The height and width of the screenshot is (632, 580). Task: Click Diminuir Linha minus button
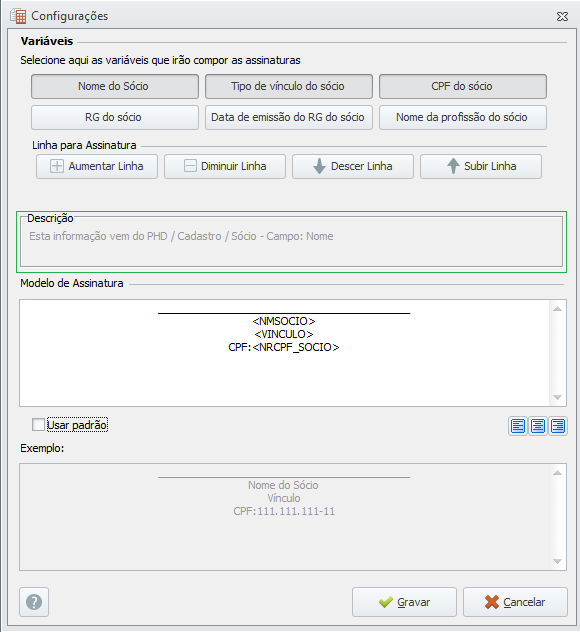coord(225,166)
